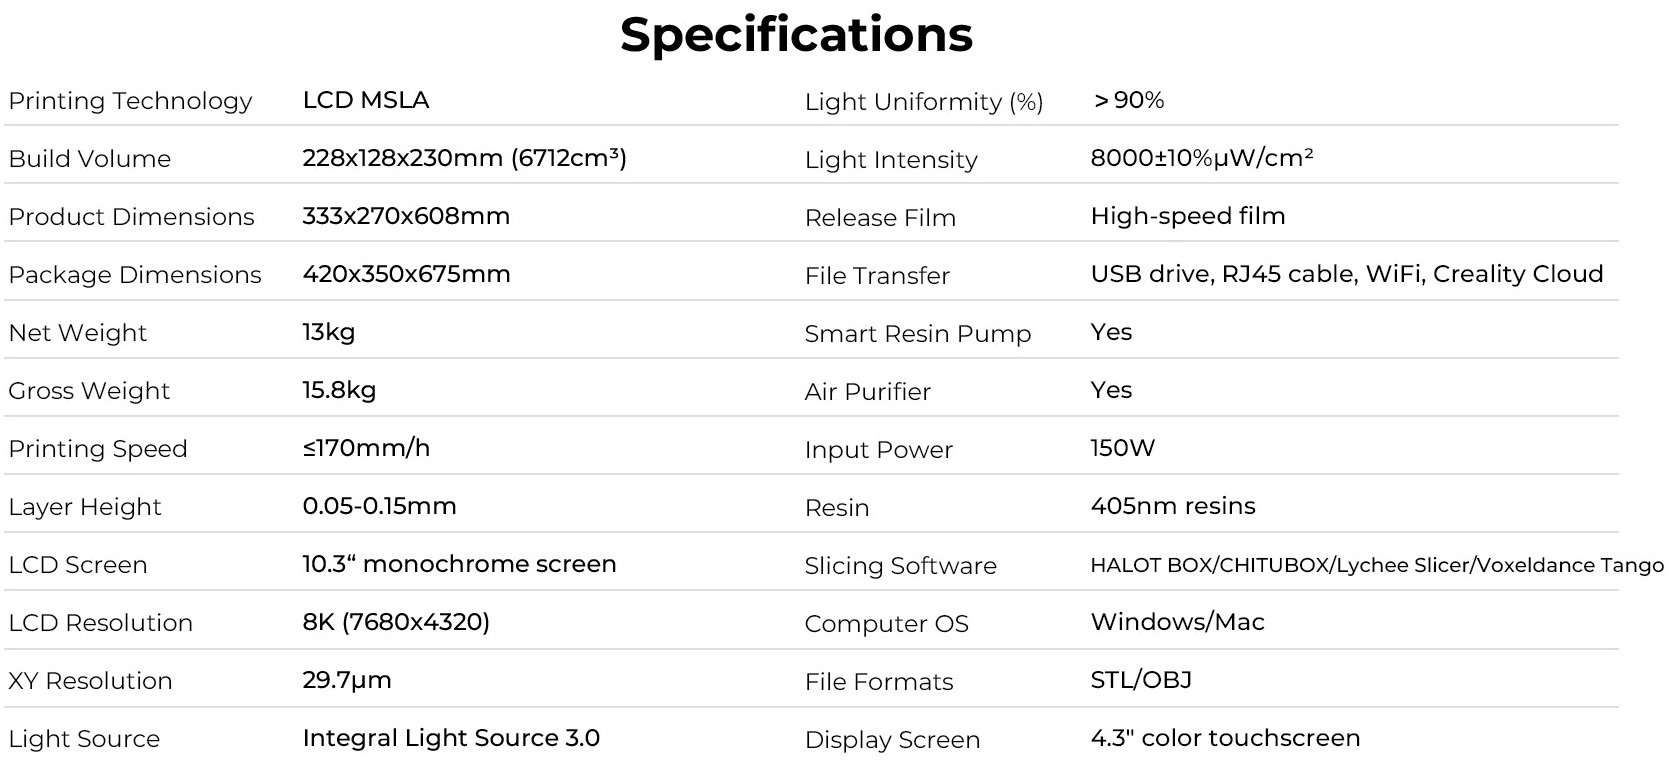The height and width of the screenshot is (767, 1669).
Task: Click the Printing Technology label
Action: click(130, 101)
